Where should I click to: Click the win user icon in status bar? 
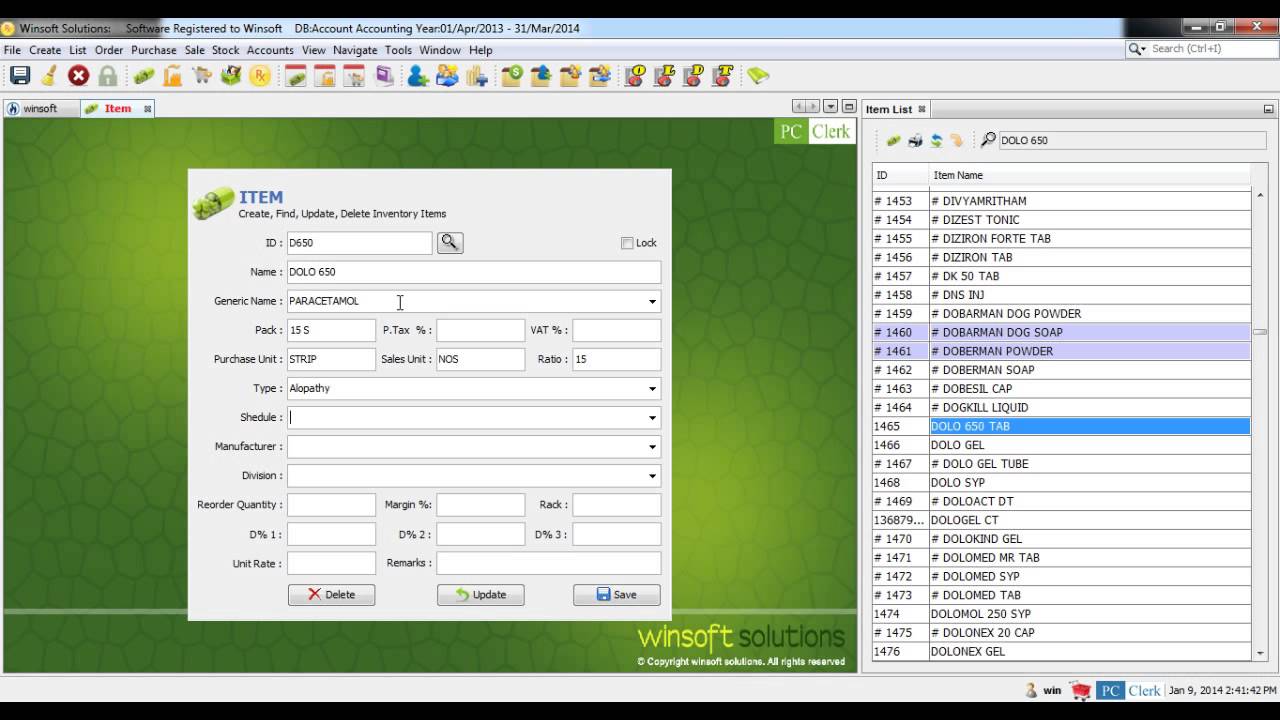click(1031, 690)
